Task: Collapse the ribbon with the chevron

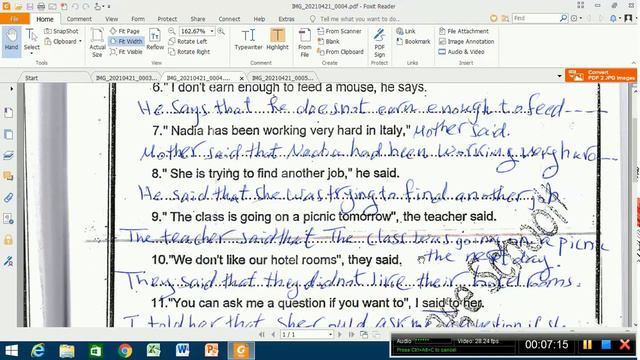Action: pyautogui.click(x=633, y=63)
